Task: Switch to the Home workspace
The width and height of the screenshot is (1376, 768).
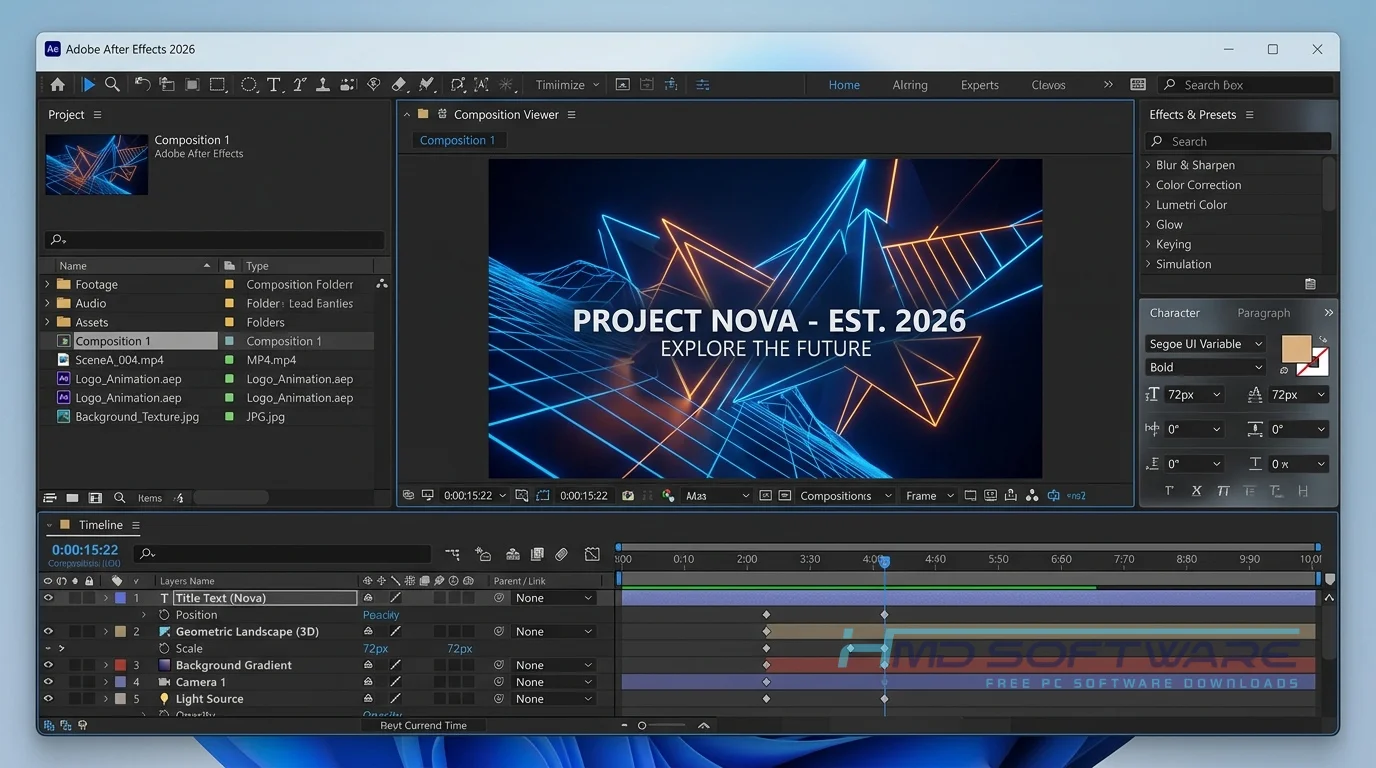Action: point(844,85)
